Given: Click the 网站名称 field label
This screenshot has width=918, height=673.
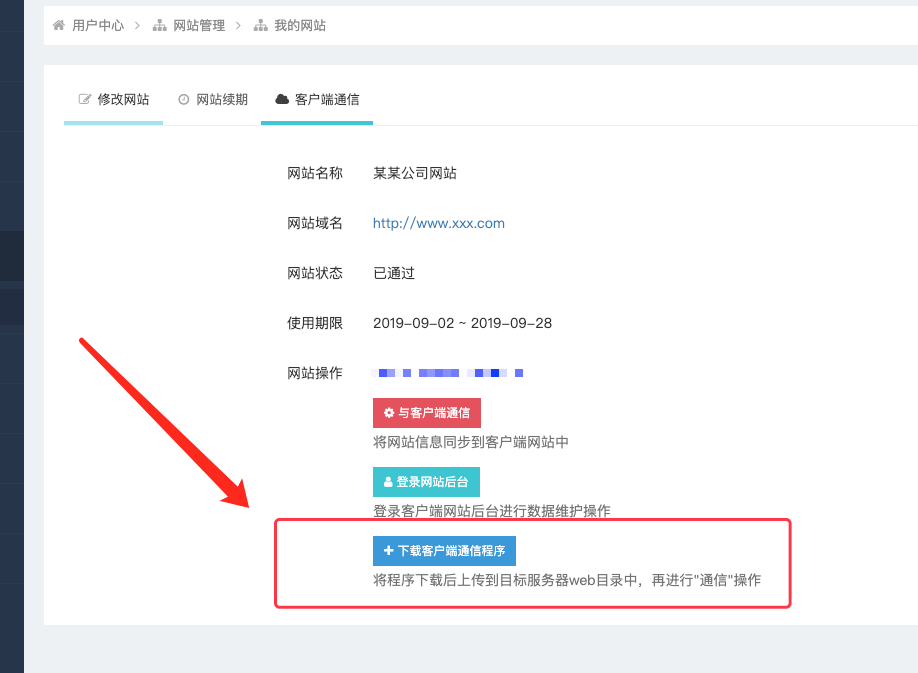Looking at the screenshot, I should tap(315, 173).
